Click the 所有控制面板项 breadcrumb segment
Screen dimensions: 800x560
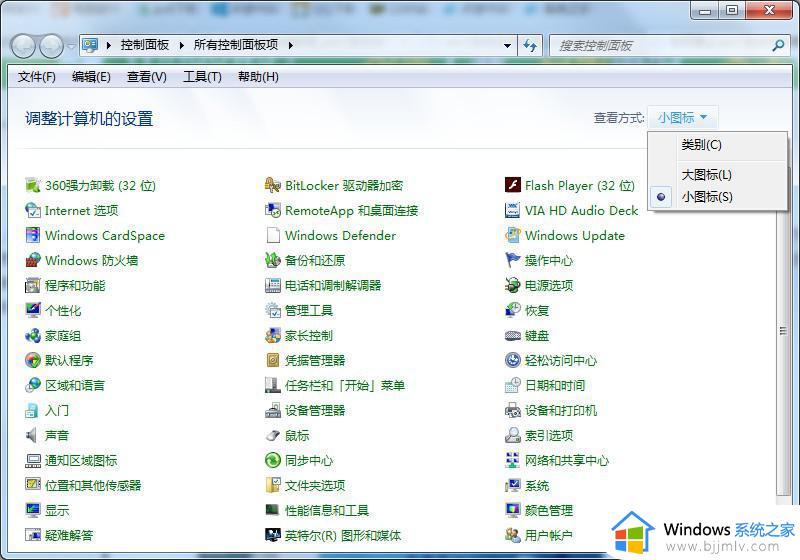(236, 45)
